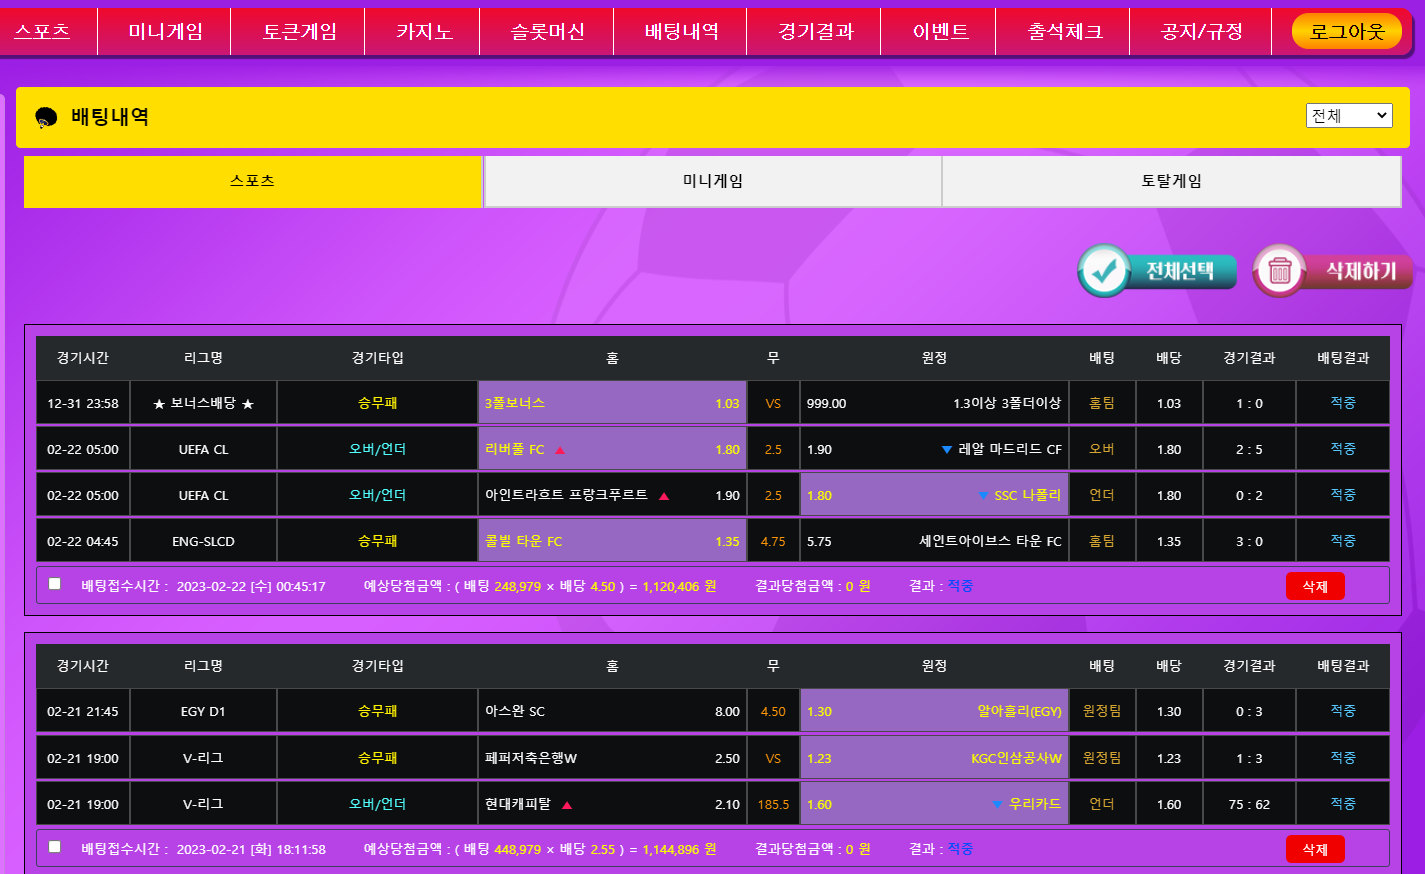The image size is (1425, 874).
Task: Select the highlighted 콜빌 타운 FC odds cell
Action: [x=612, y=541]
